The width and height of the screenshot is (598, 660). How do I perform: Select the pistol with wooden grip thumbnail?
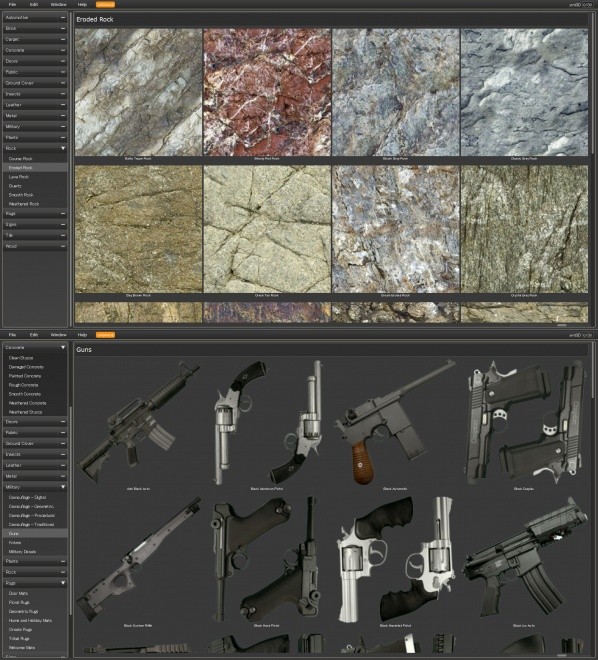pos(396,423)
